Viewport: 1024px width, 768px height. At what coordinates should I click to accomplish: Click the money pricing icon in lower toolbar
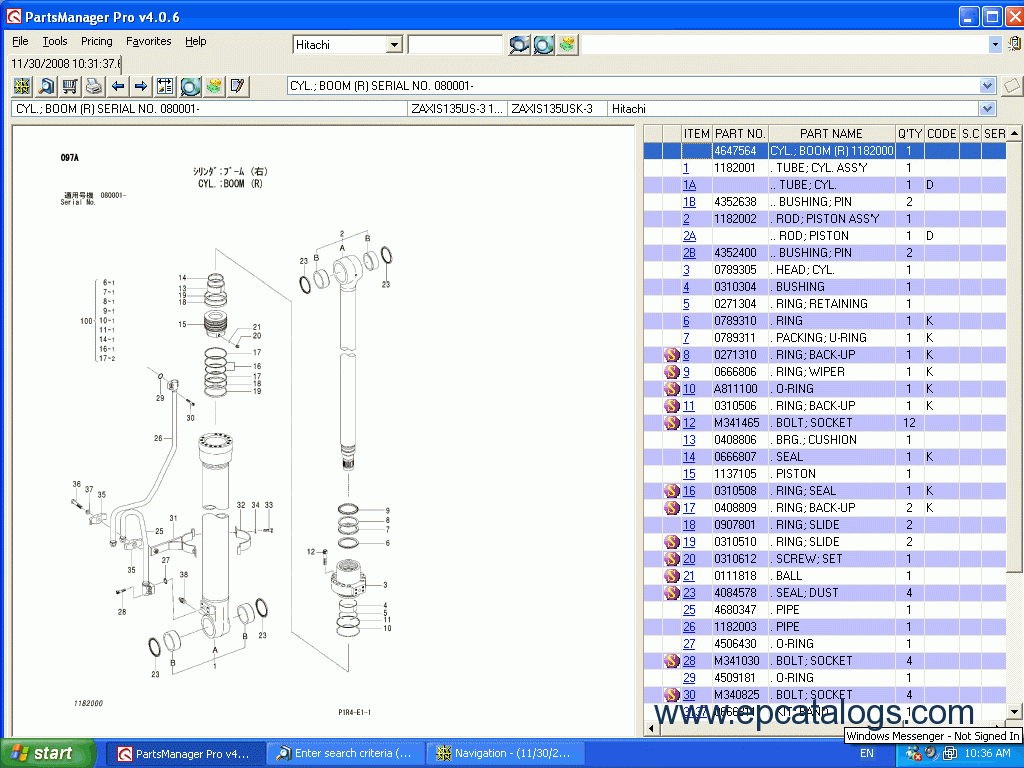pyautogui.click(x=214, y=86)
